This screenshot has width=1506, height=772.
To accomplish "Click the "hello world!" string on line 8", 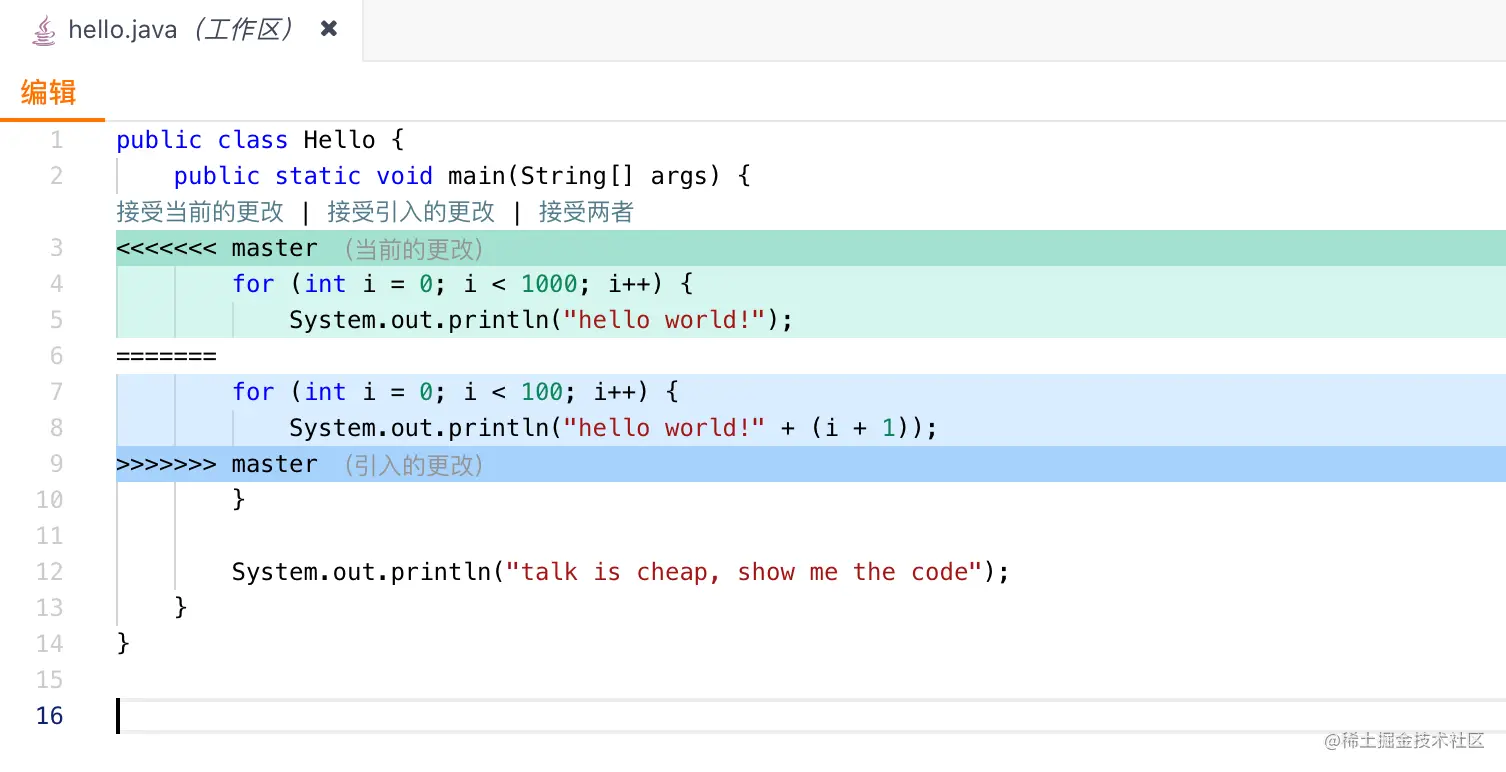I will pyautogui.click(x=664, y=428).
